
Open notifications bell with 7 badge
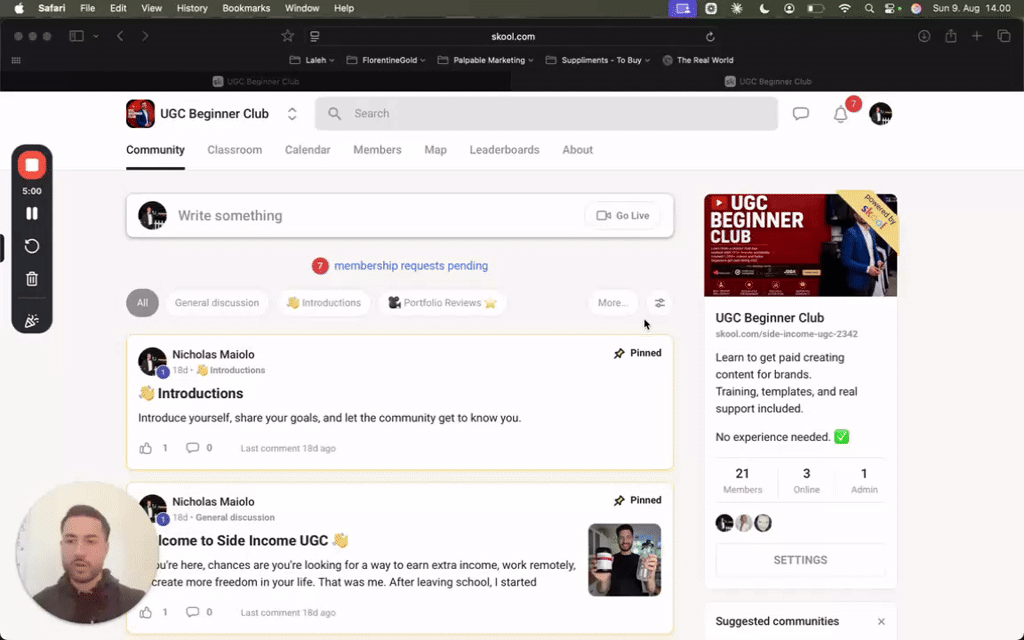pos(840,114)
